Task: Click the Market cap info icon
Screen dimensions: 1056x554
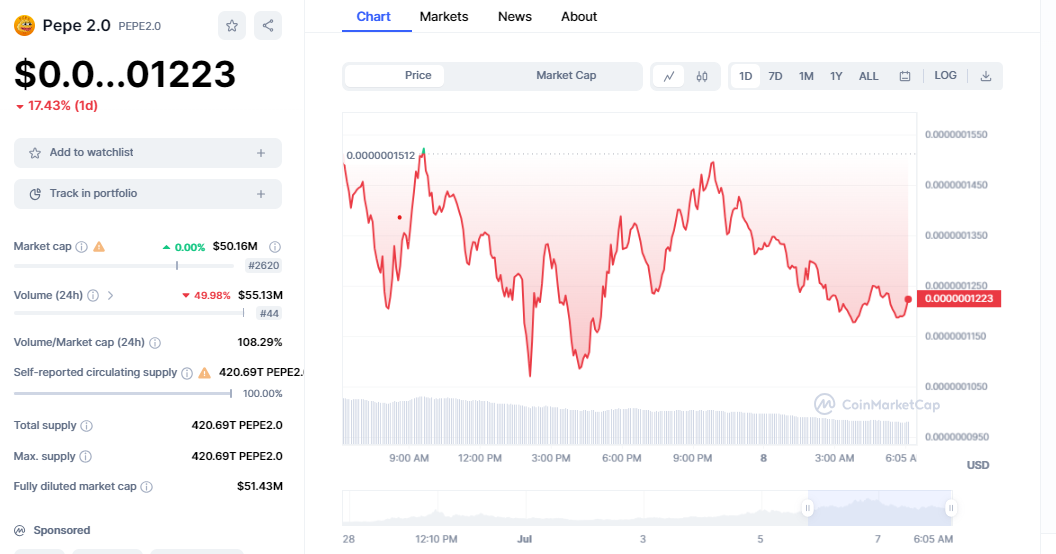Action: pos(81,247)
